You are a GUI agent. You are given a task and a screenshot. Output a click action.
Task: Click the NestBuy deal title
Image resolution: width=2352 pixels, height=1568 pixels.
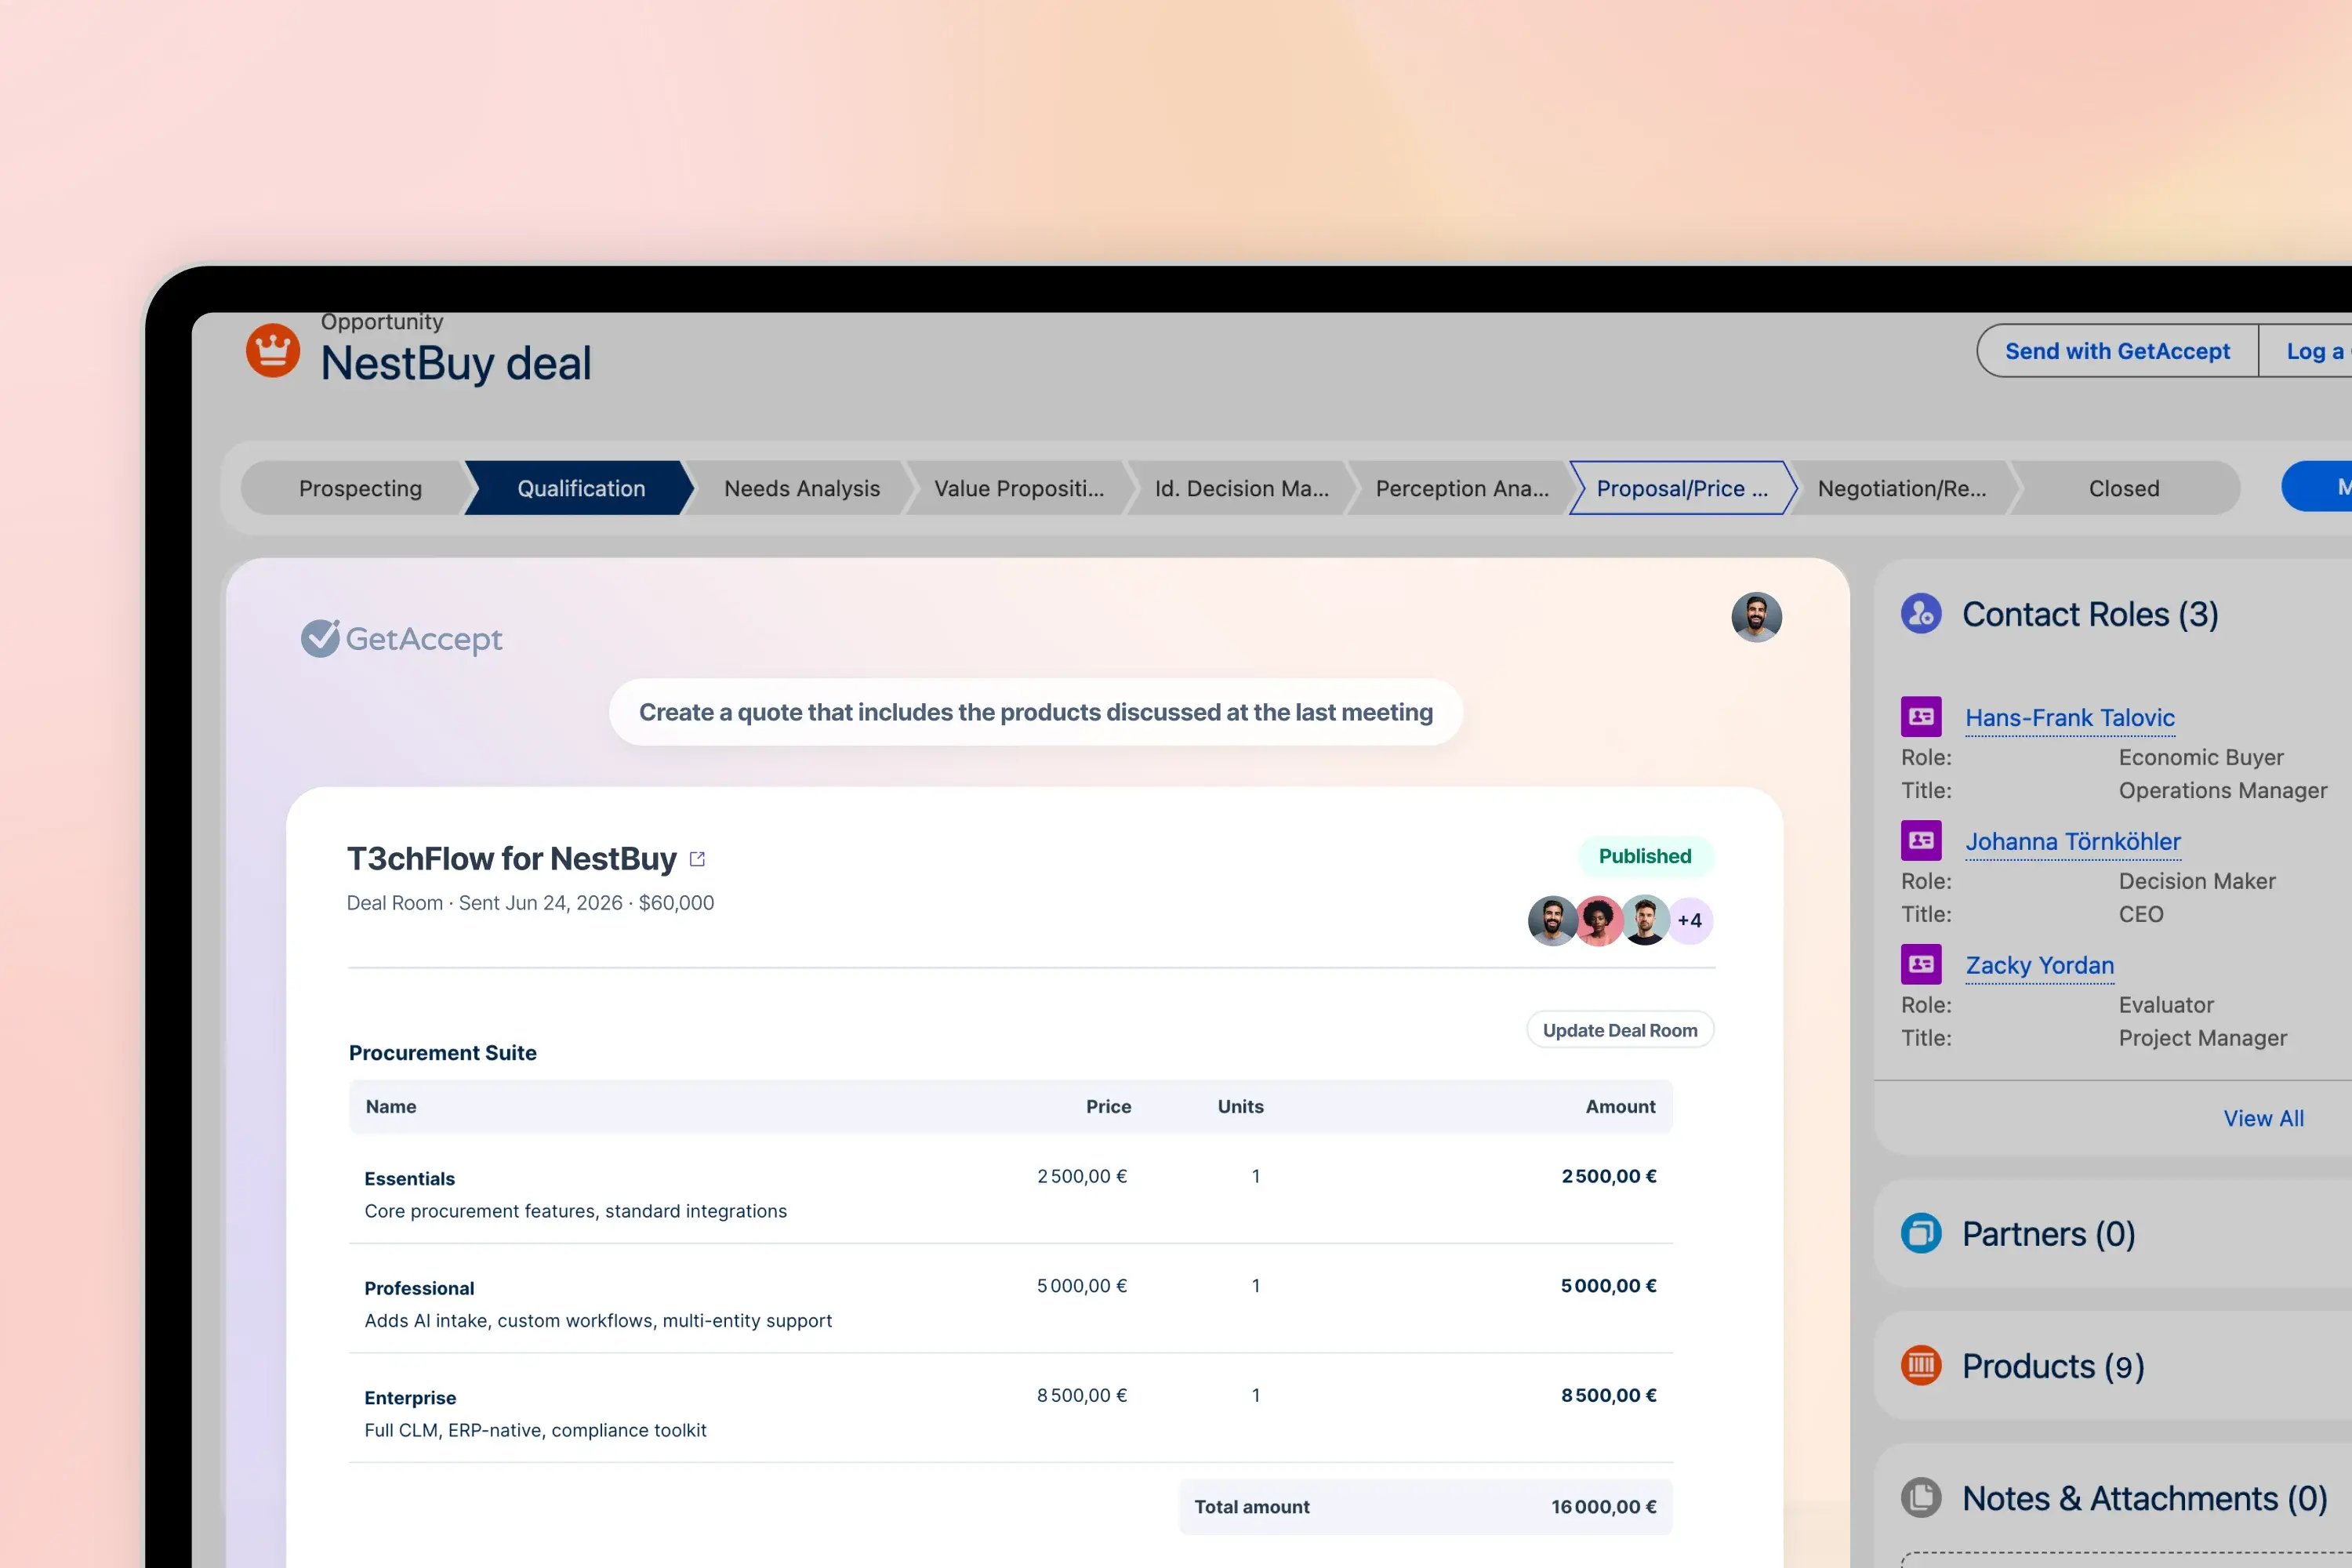point(456,363)
